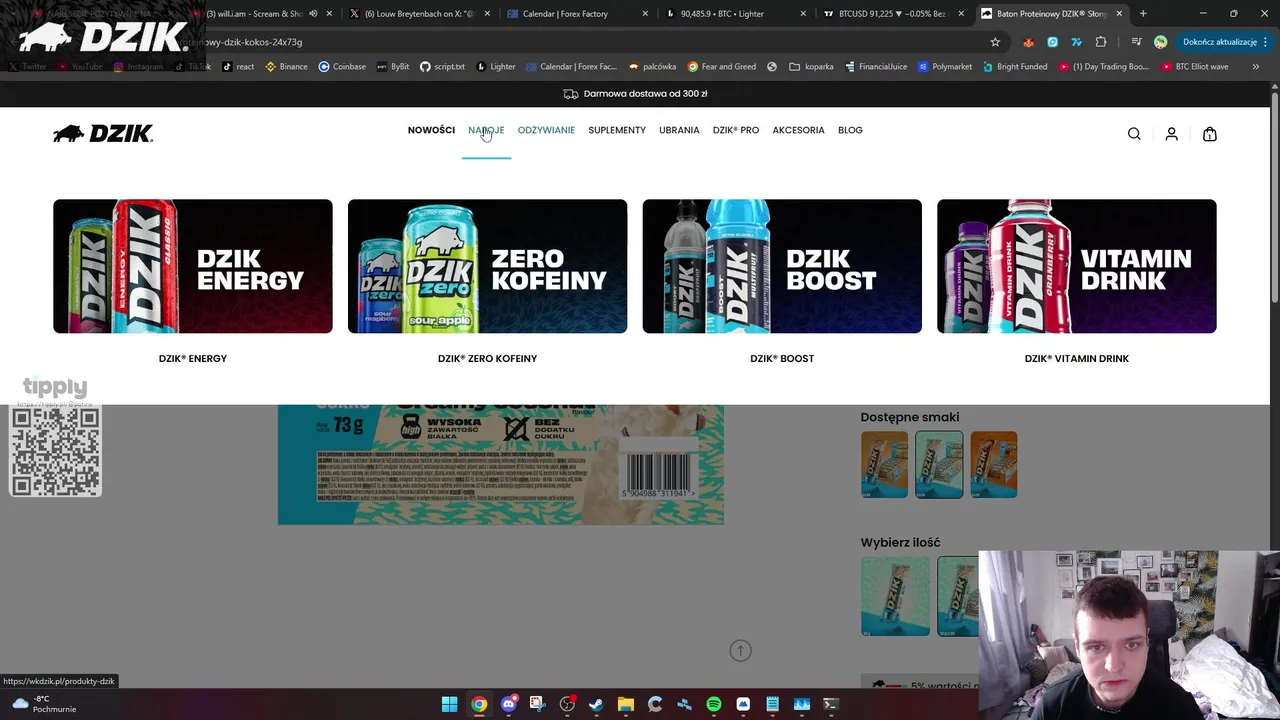Open the shopping bag cart icon
The height and width of the screenshot is (720, 1280).
1209,134
